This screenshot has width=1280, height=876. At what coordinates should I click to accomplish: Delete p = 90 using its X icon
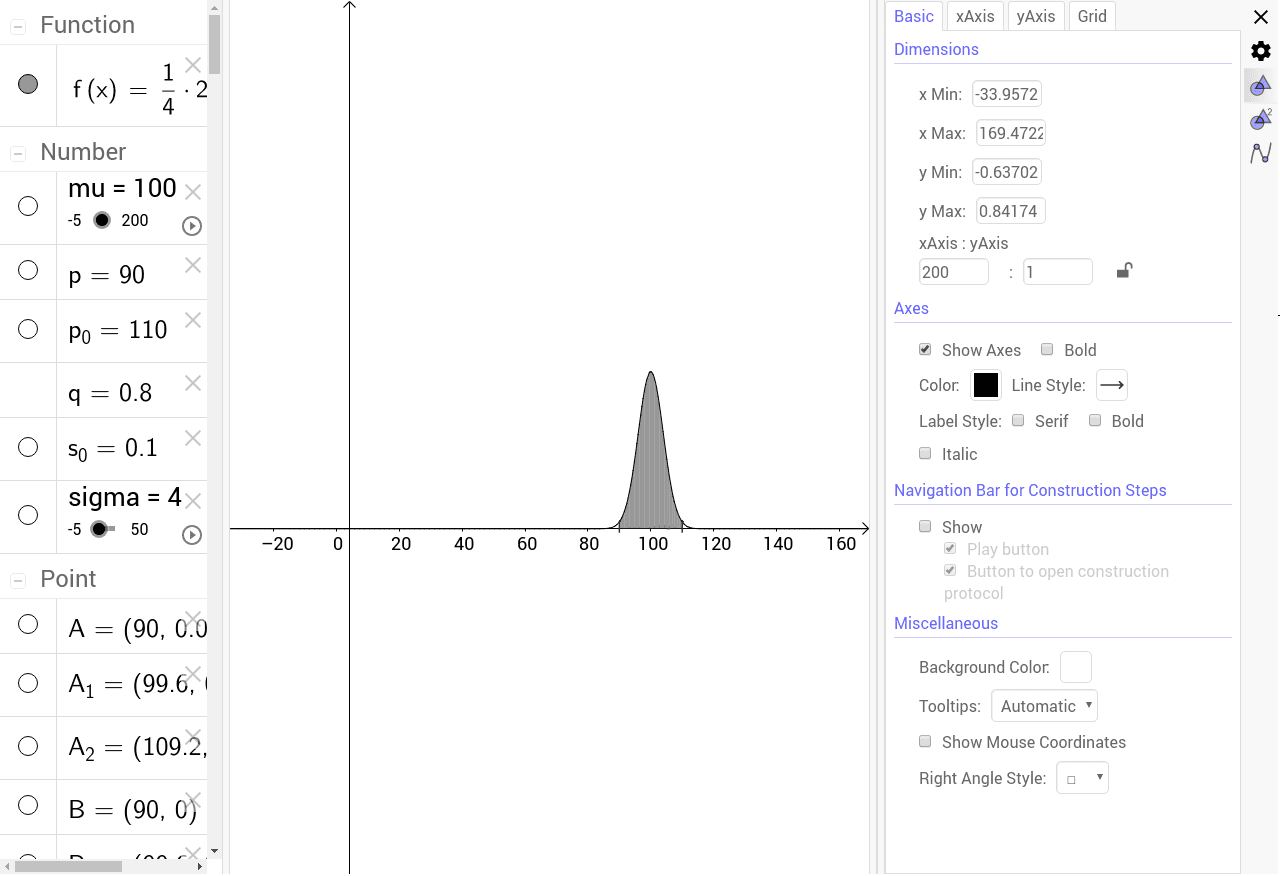click(x=191, y=265)
